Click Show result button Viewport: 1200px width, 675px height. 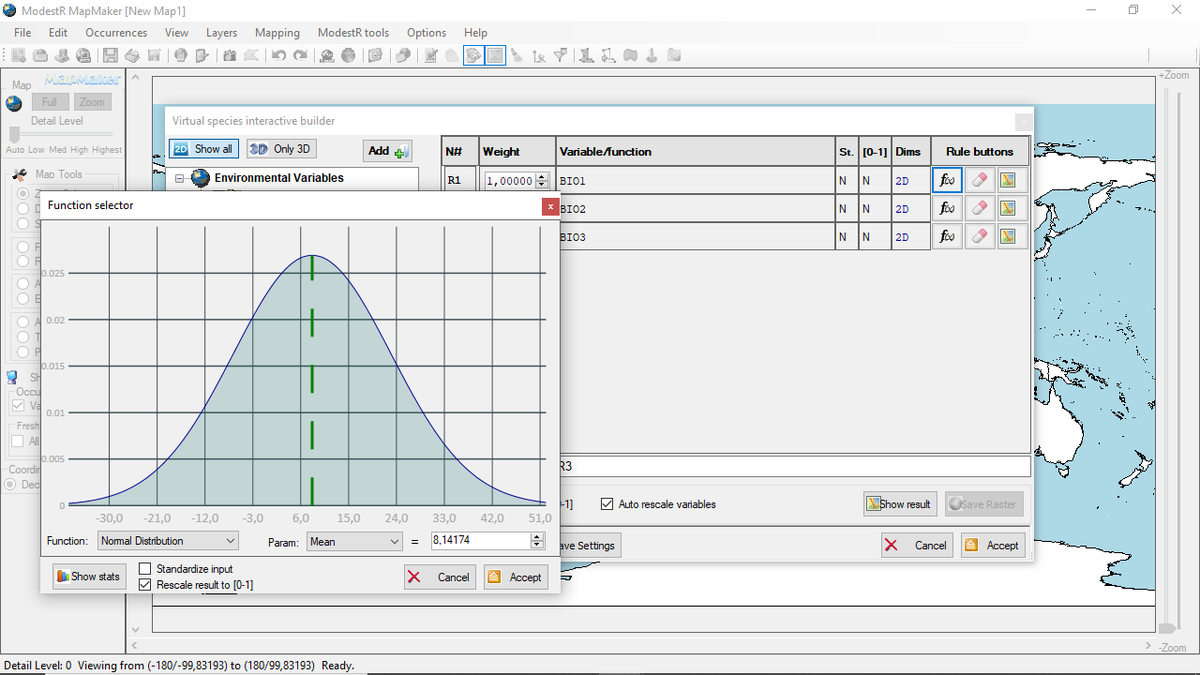(899, 504)
